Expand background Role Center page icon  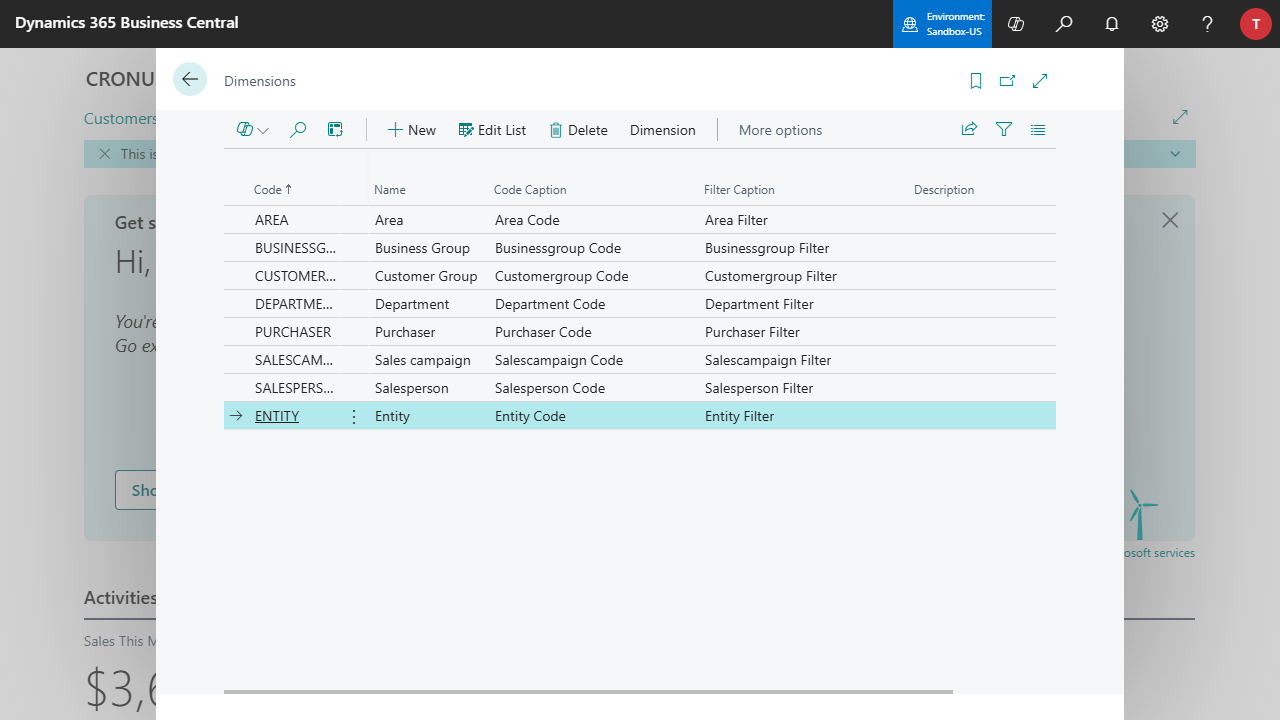[x=1180, y=117]
